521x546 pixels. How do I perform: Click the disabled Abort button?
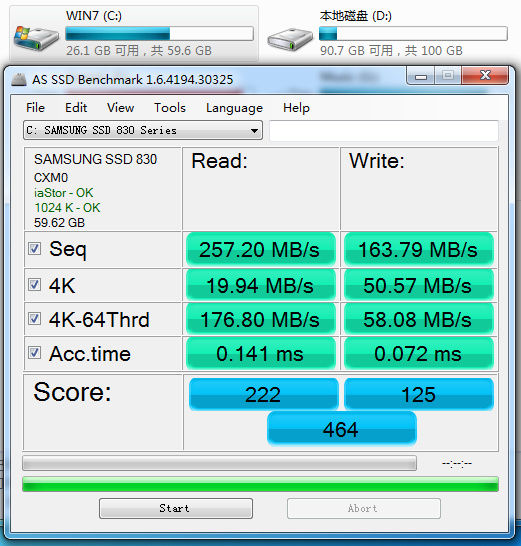[x=364, y=508]
